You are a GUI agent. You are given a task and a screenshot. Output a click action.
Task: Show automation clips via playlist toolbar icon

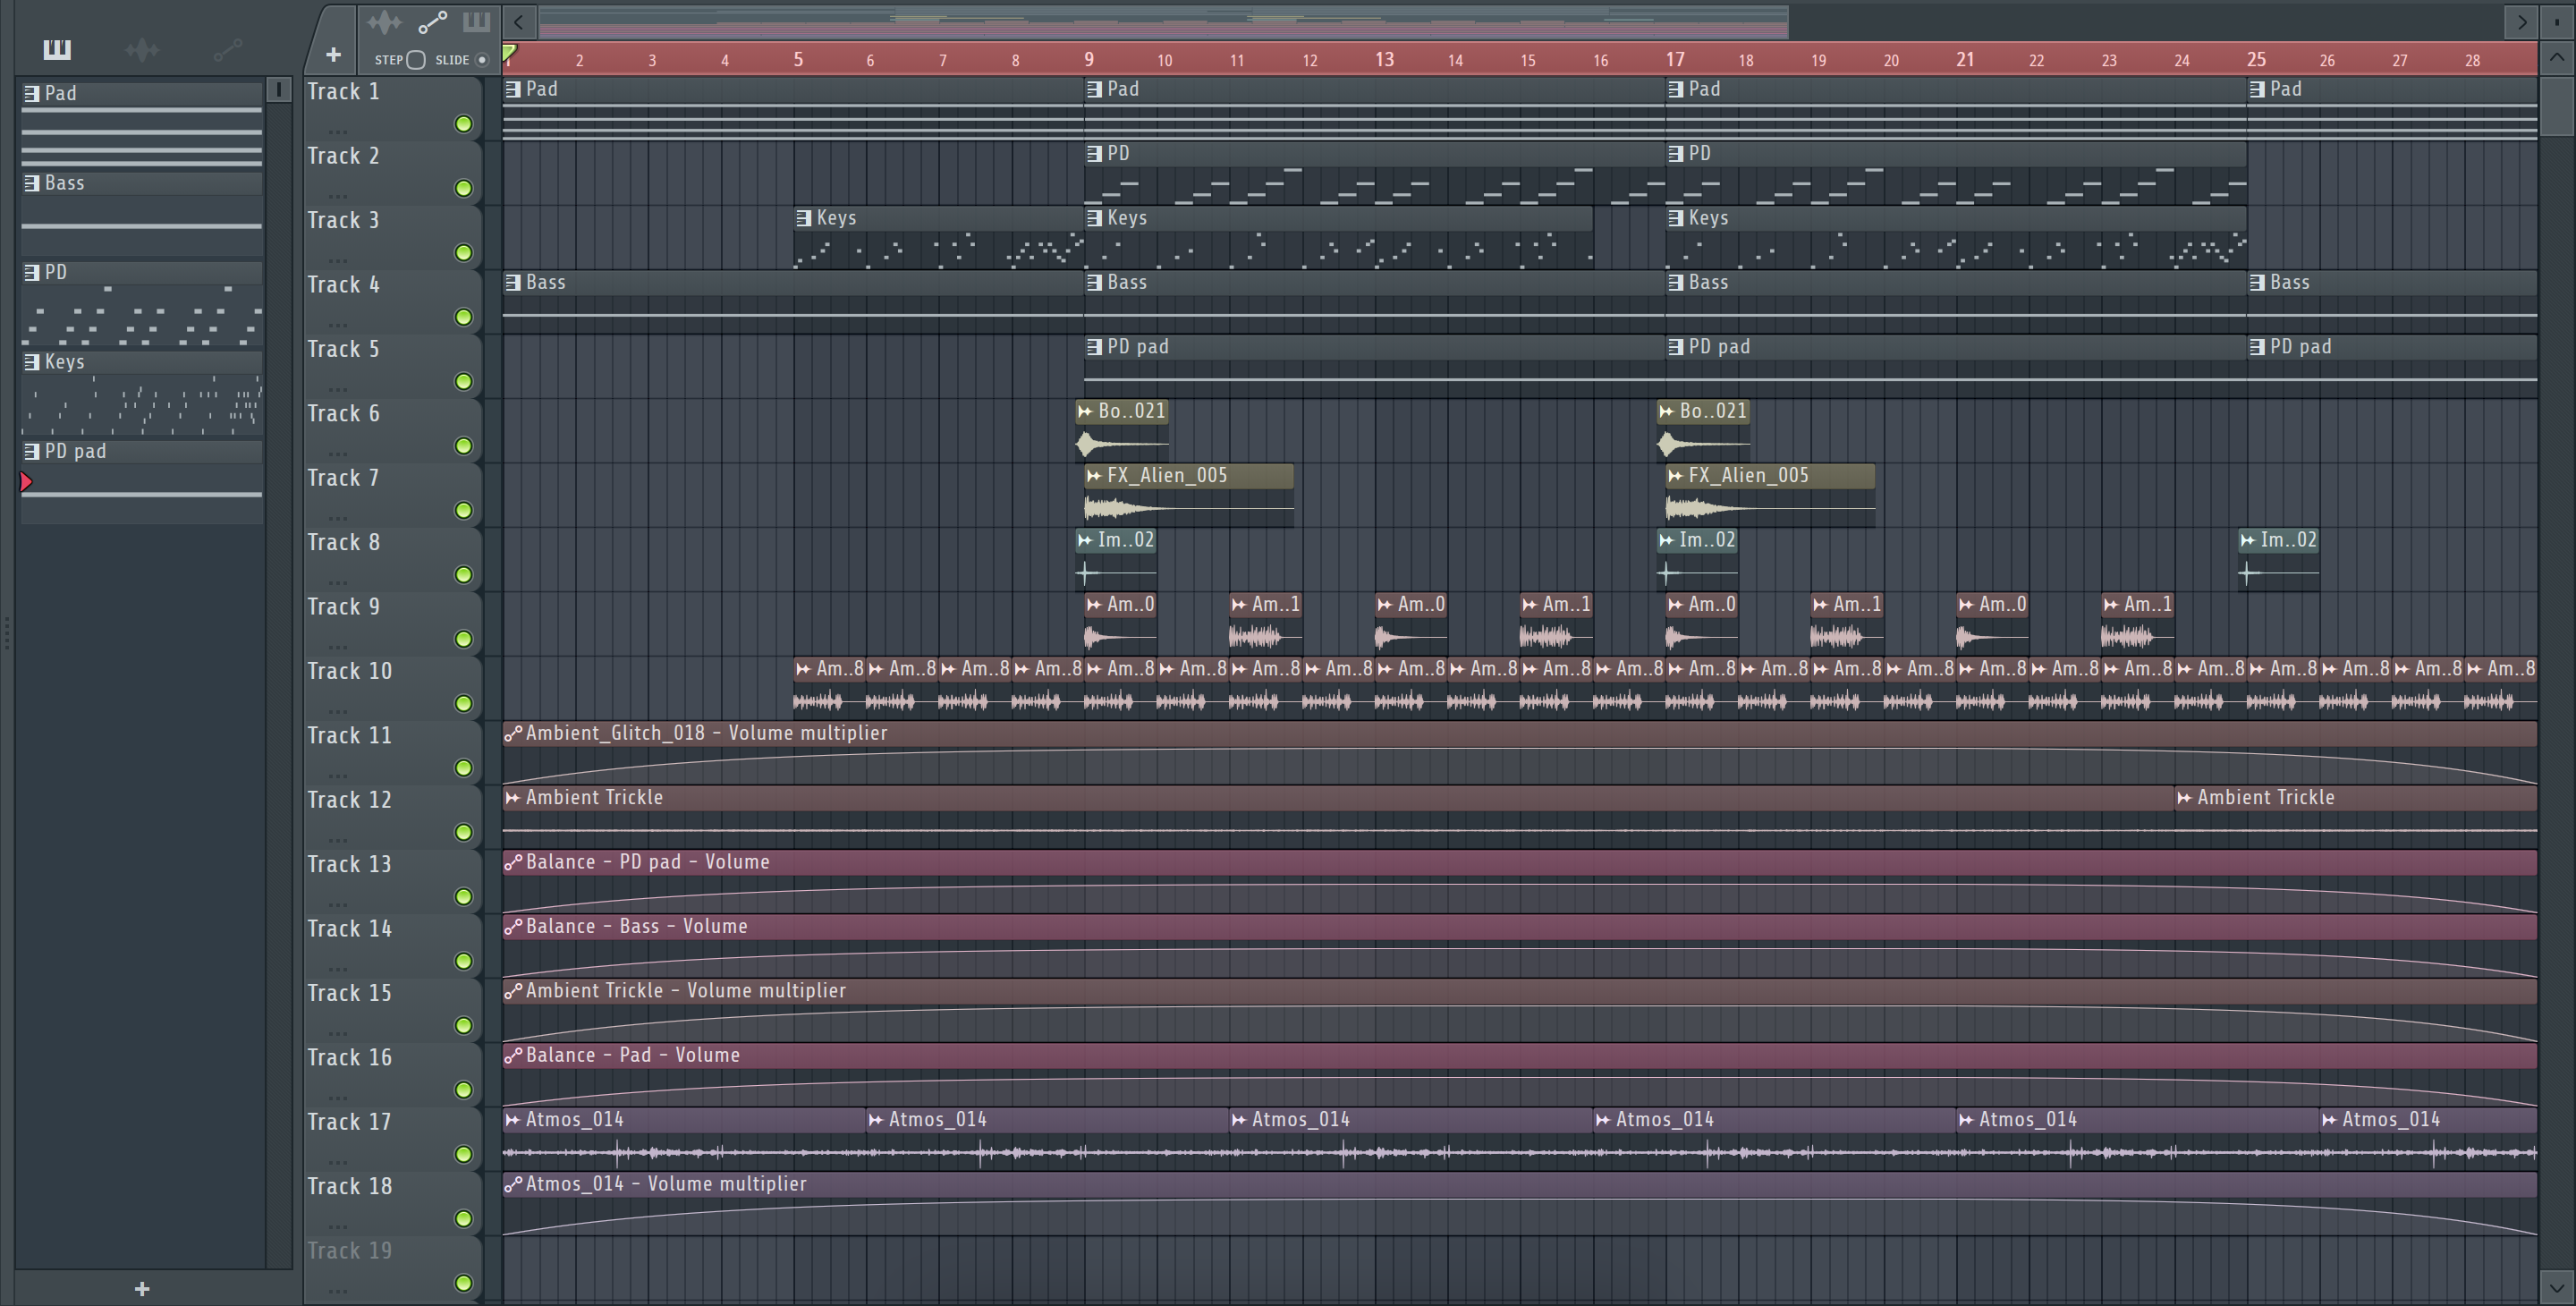(x=432, y=22)
